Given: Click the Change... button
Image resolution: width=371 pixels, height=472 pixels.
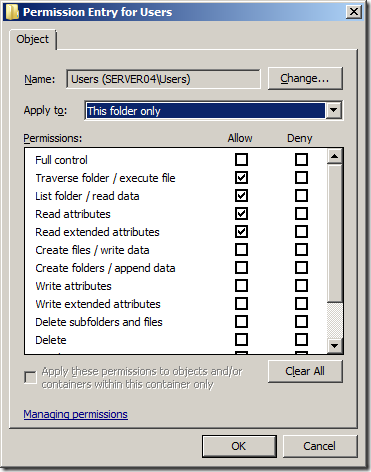Looking at the screenshot, I should pyautogui.click(x=305, y=79).
